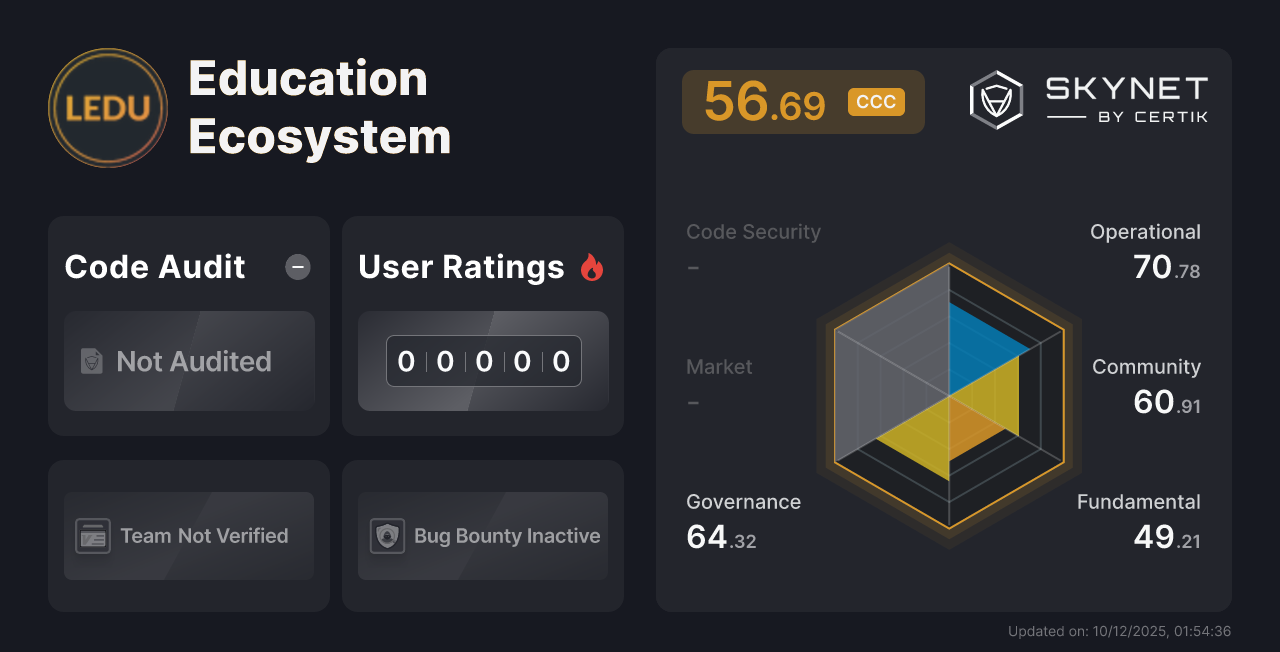Screen dimensions: 1280x652
Task: Toggle the Team Not Verified status
Action: [x=188, y=536]
